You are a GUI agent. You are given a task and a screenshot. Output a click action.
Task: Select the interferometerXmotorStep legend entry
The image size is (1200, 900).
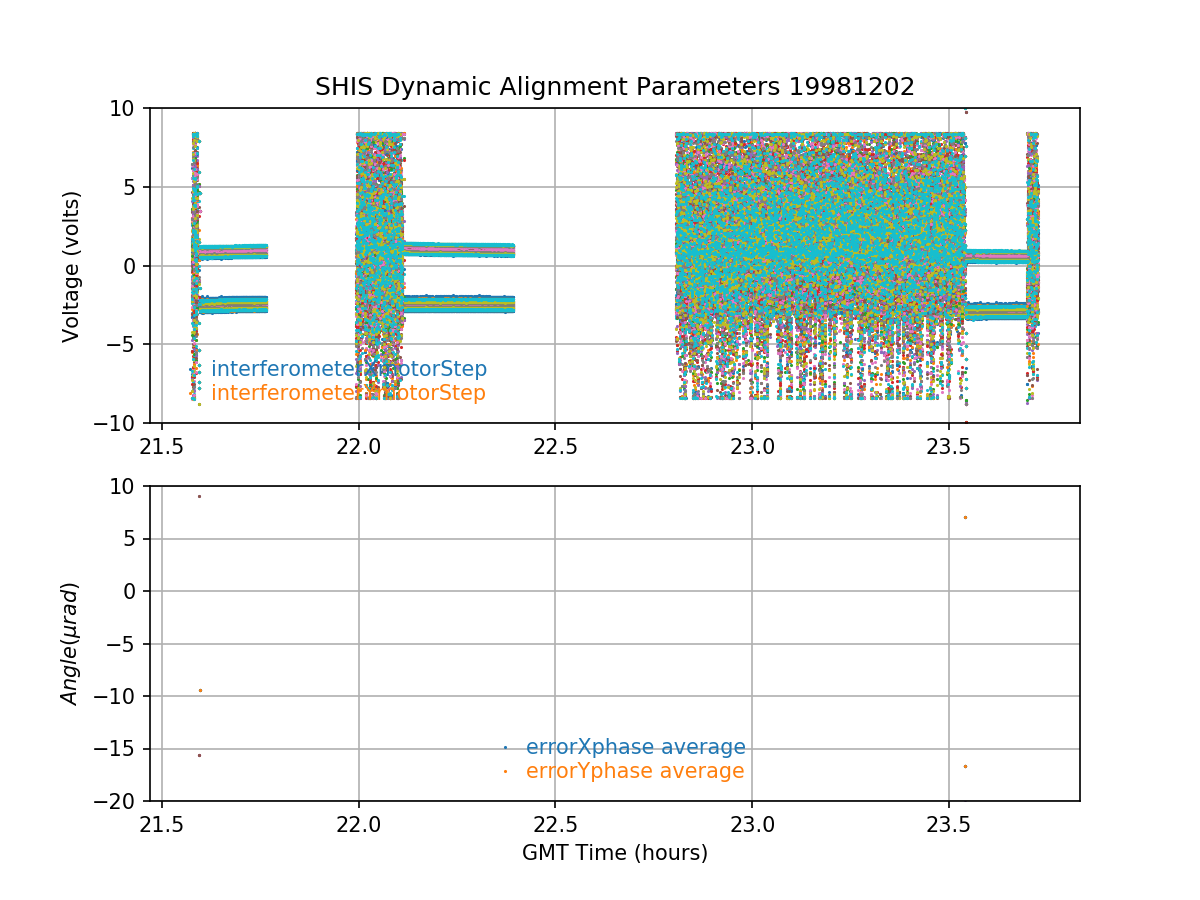pos(348,369)
